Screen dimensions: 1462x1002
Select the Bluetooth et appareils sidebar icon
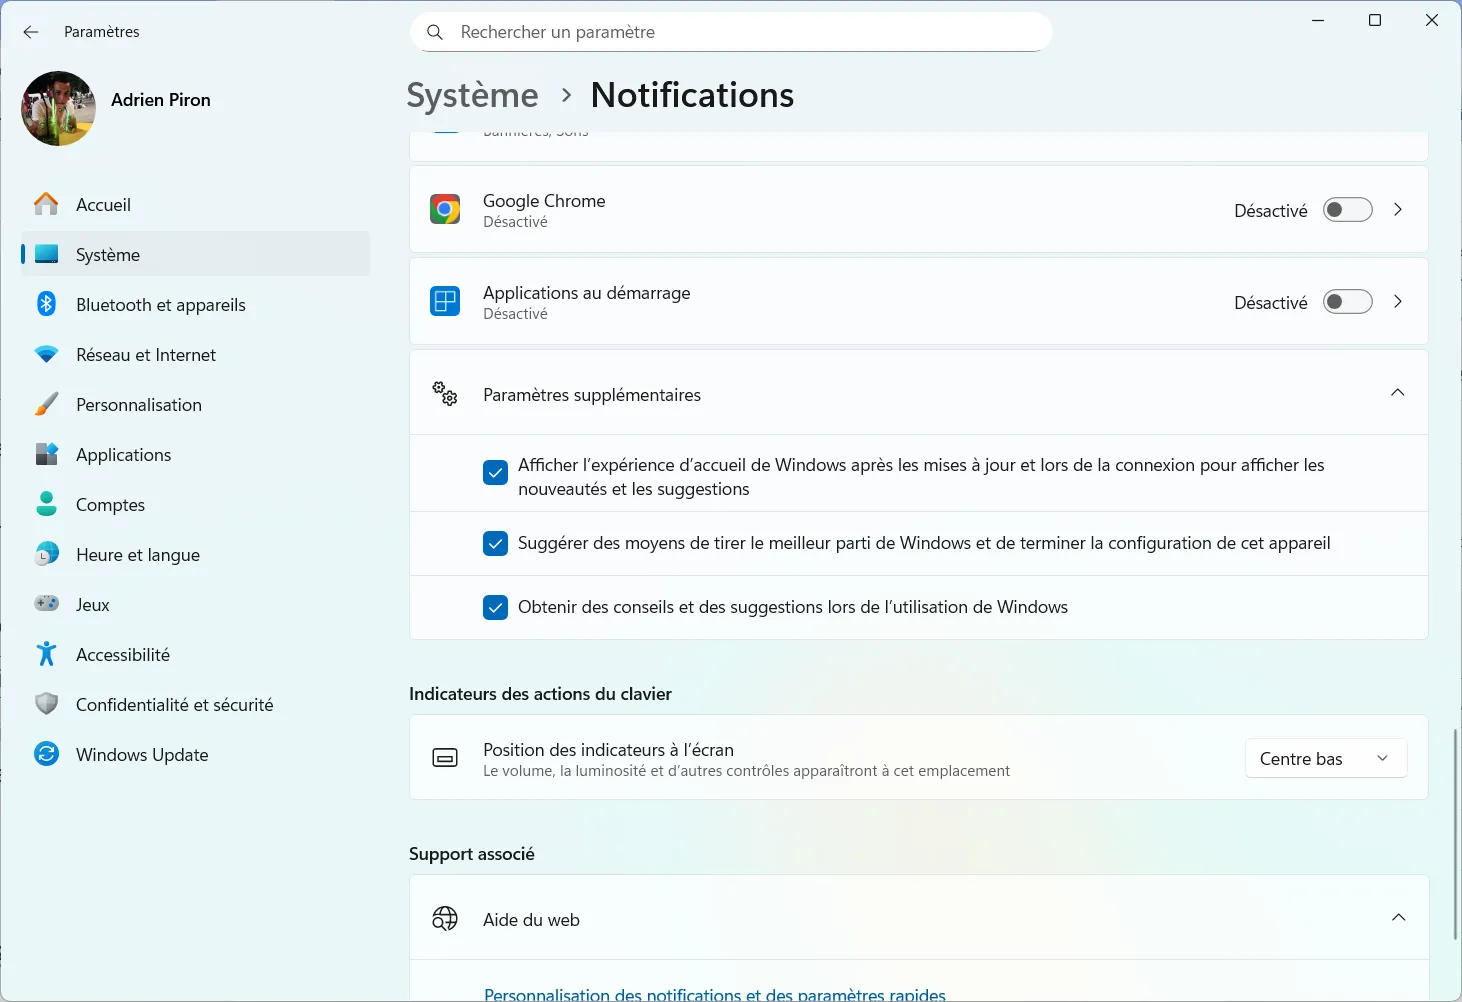pyautogui.click(x=46, y=304)
